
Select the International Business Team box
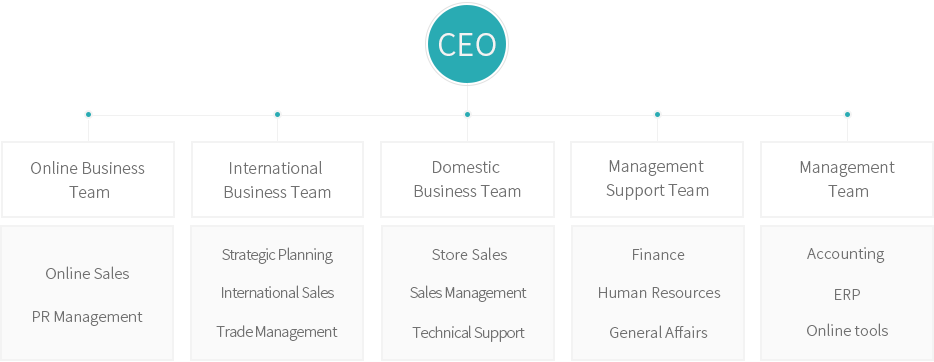tap(277, 179)
